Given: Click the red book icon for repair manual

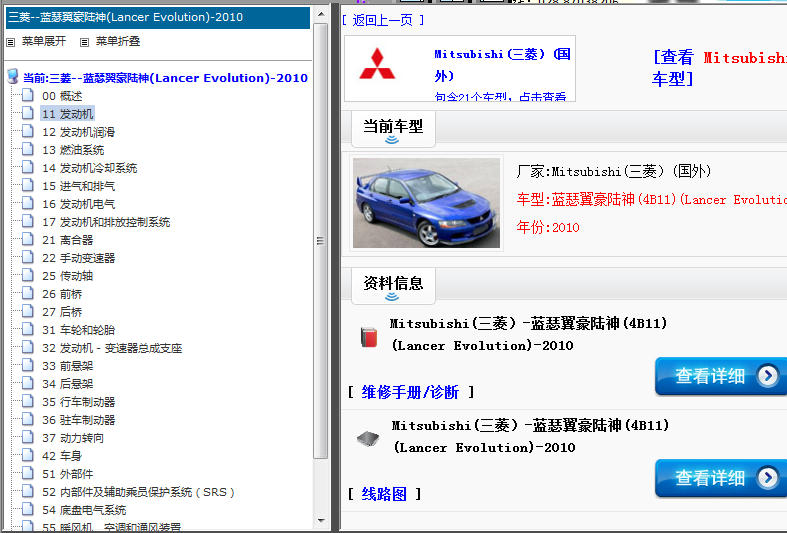Looking at the screenshot, I should click(x=369, y=337).
